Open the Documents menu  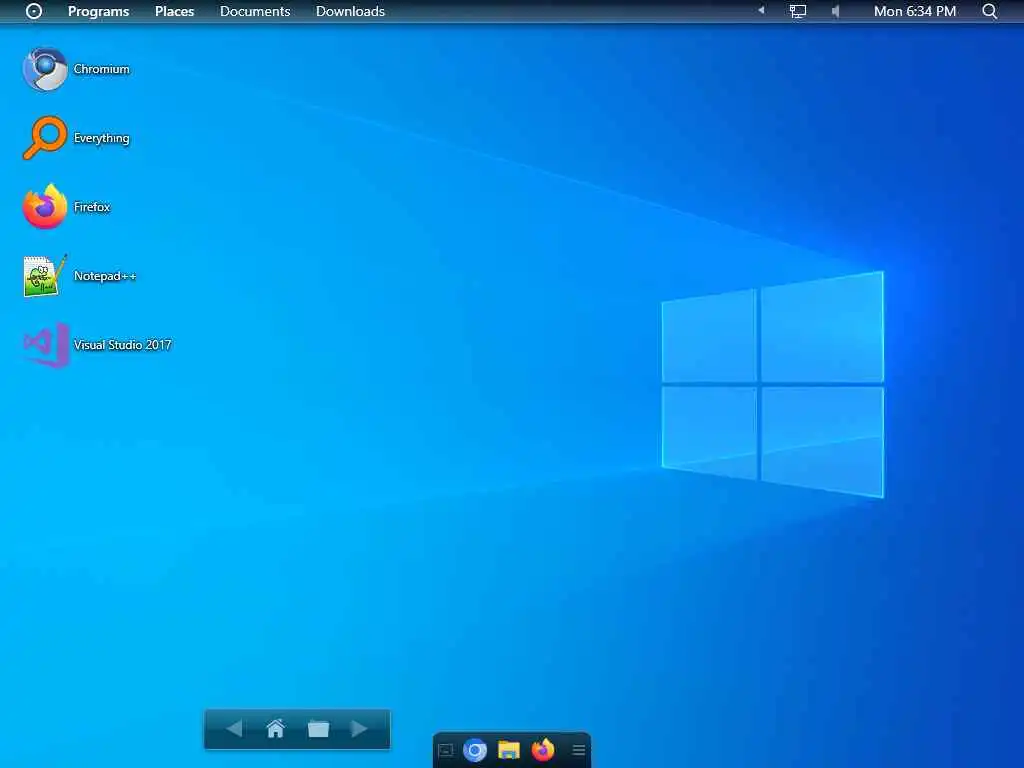pos(255,11)
